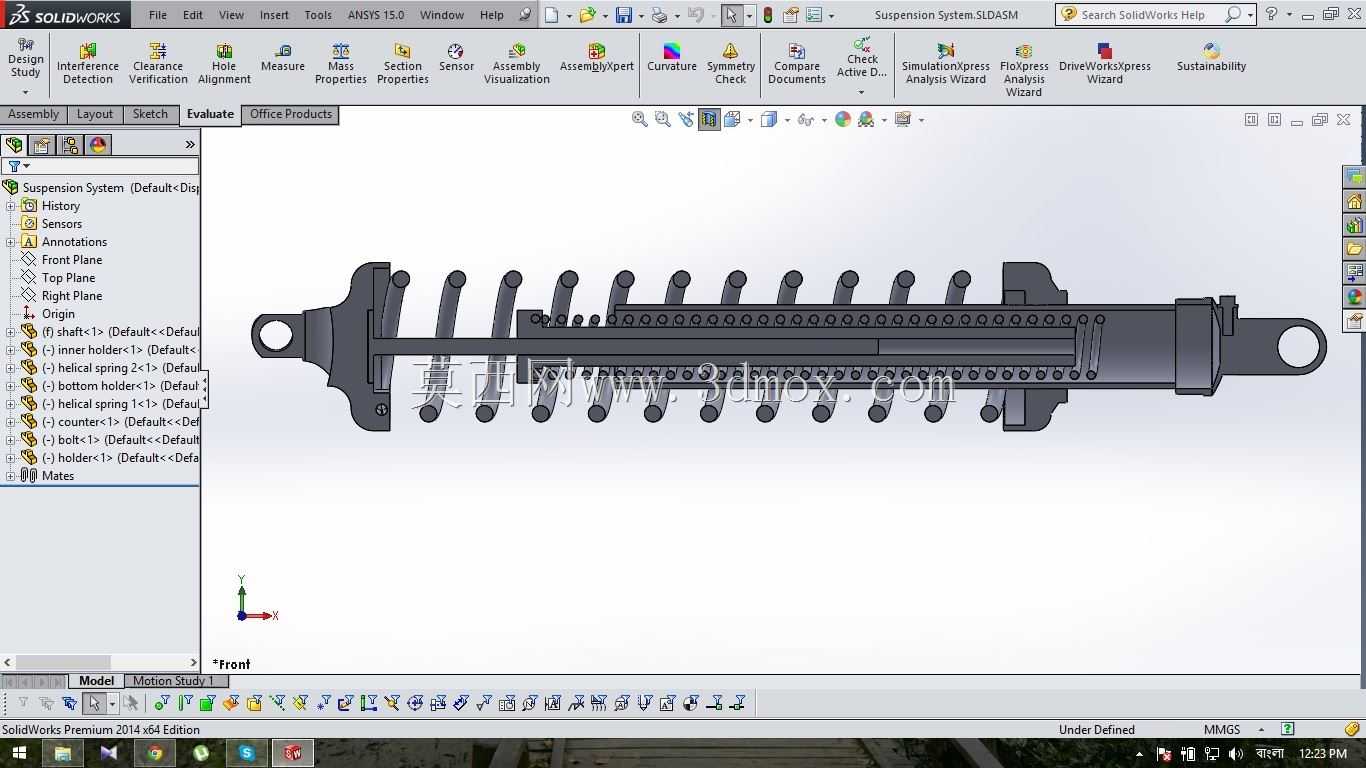The height and width of the screenshot is (768, 1366).
Task: Click the SolidWorks Help question mark button
Action: [1271, 14]
